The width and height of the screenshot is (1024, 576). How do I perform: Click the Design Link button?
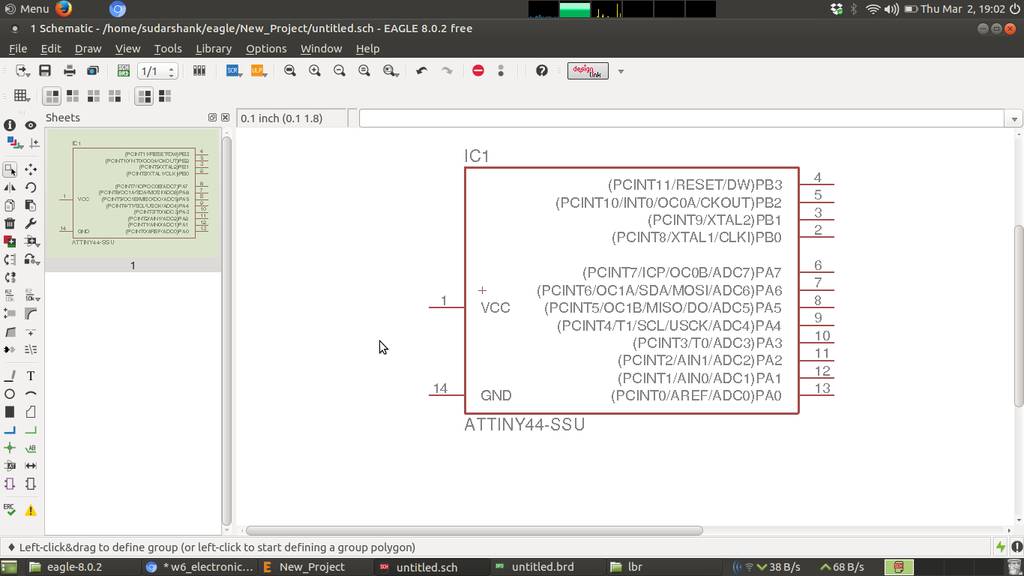pos(588,71)
